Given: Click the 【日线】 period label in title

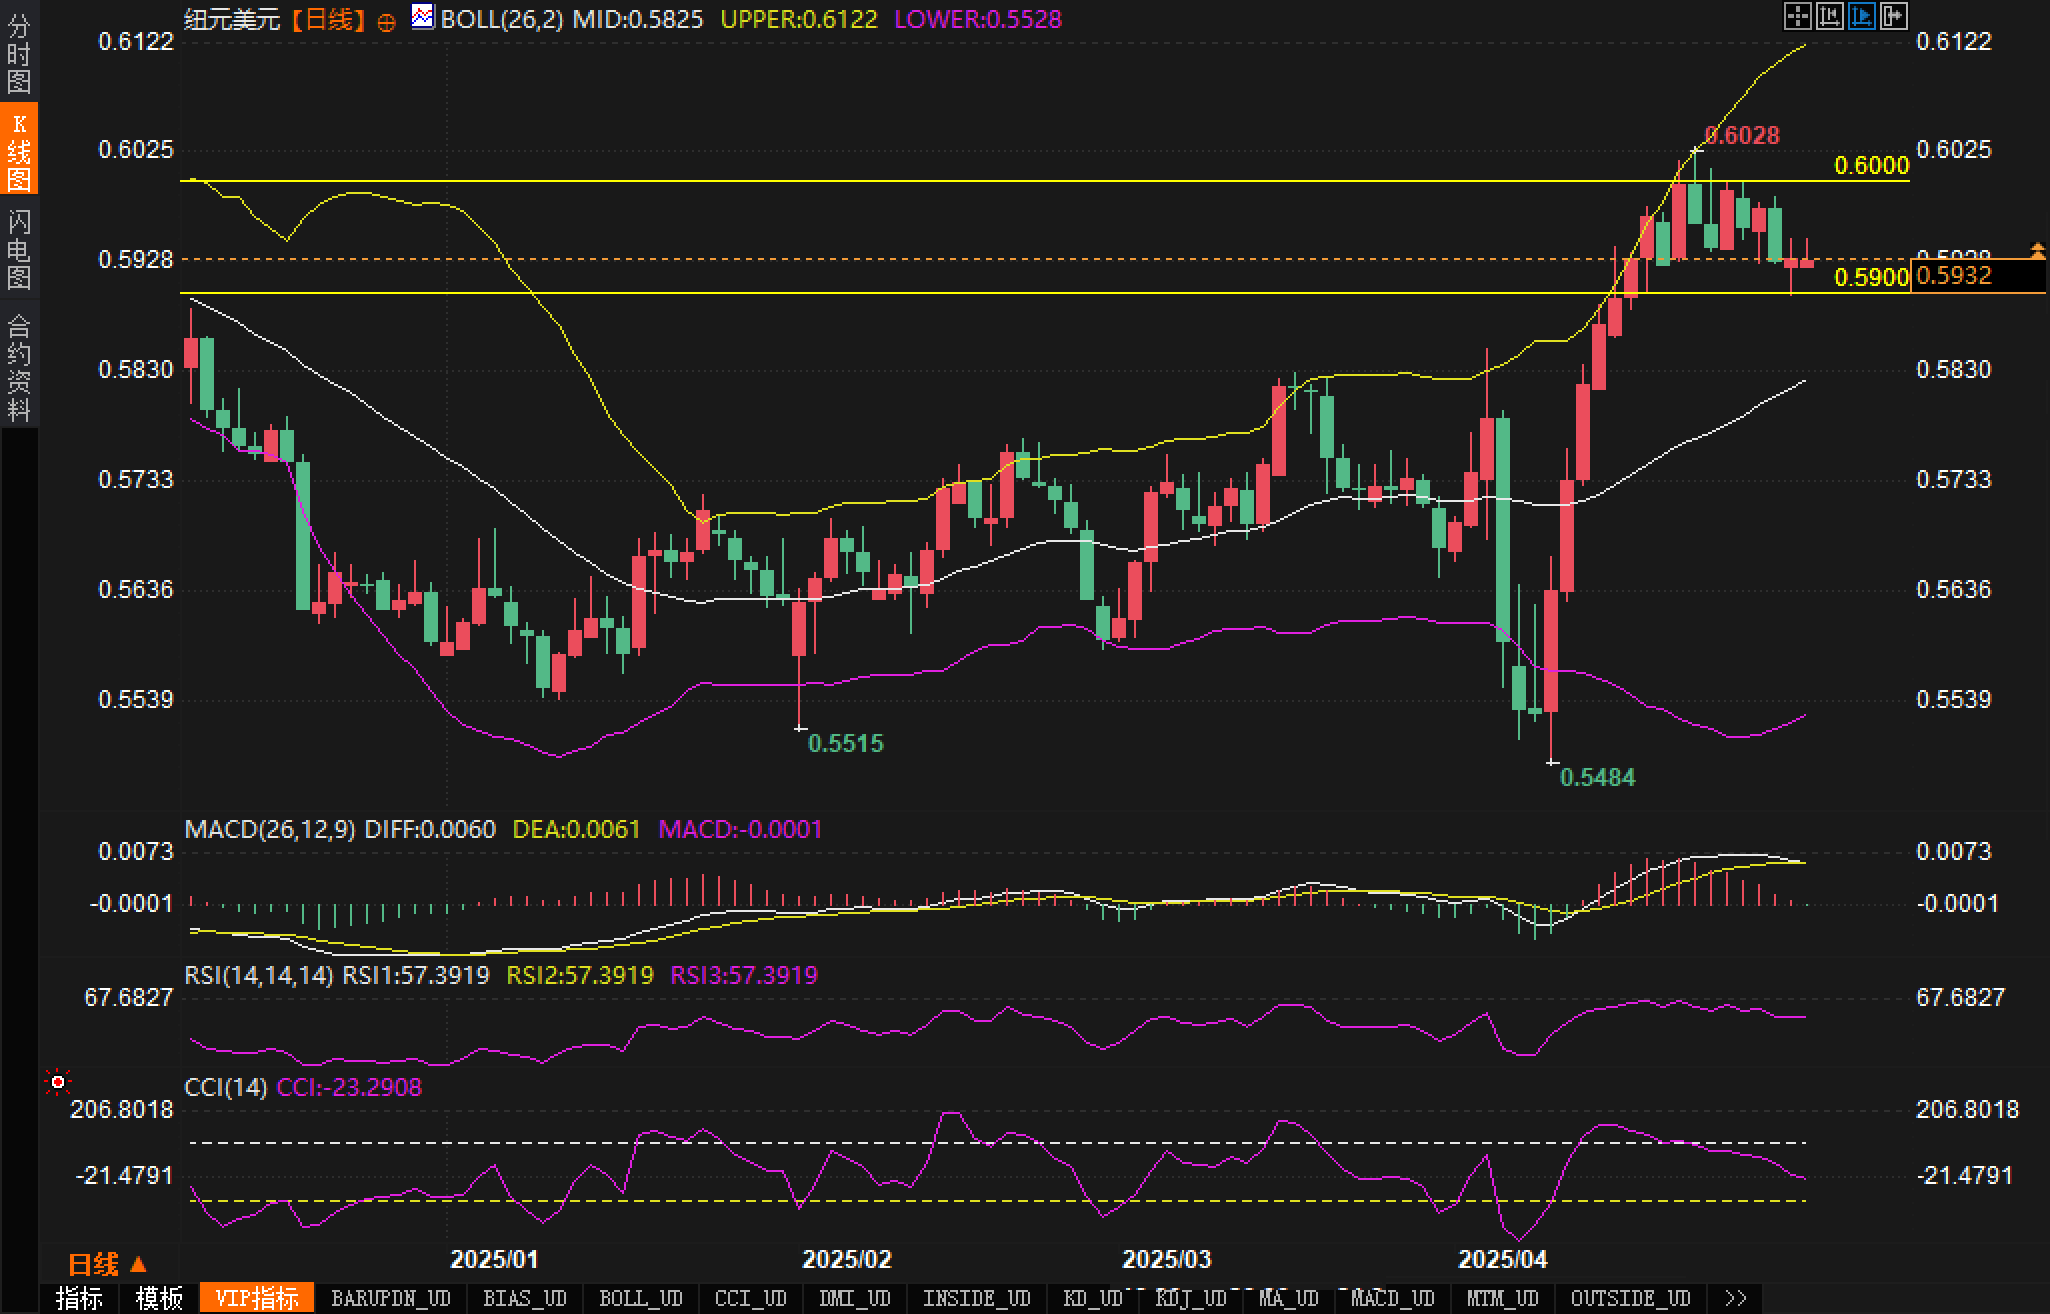Looking at the screenshot, I should pos(329,19).
